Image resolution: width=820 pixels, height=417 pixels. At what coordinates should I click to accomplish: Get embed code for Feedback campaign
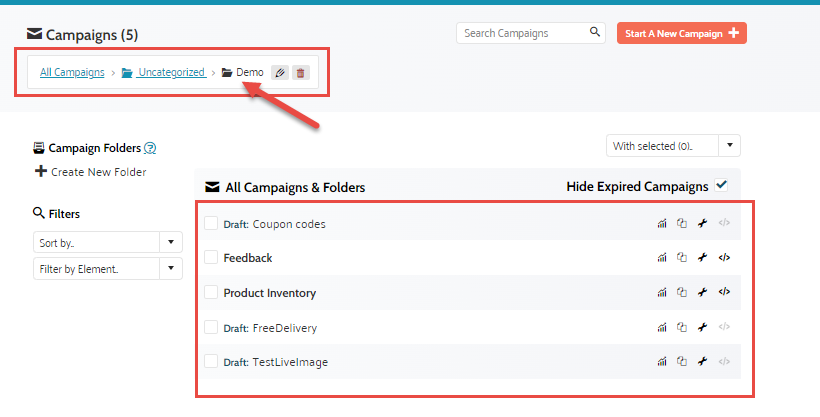coord(725,258)
